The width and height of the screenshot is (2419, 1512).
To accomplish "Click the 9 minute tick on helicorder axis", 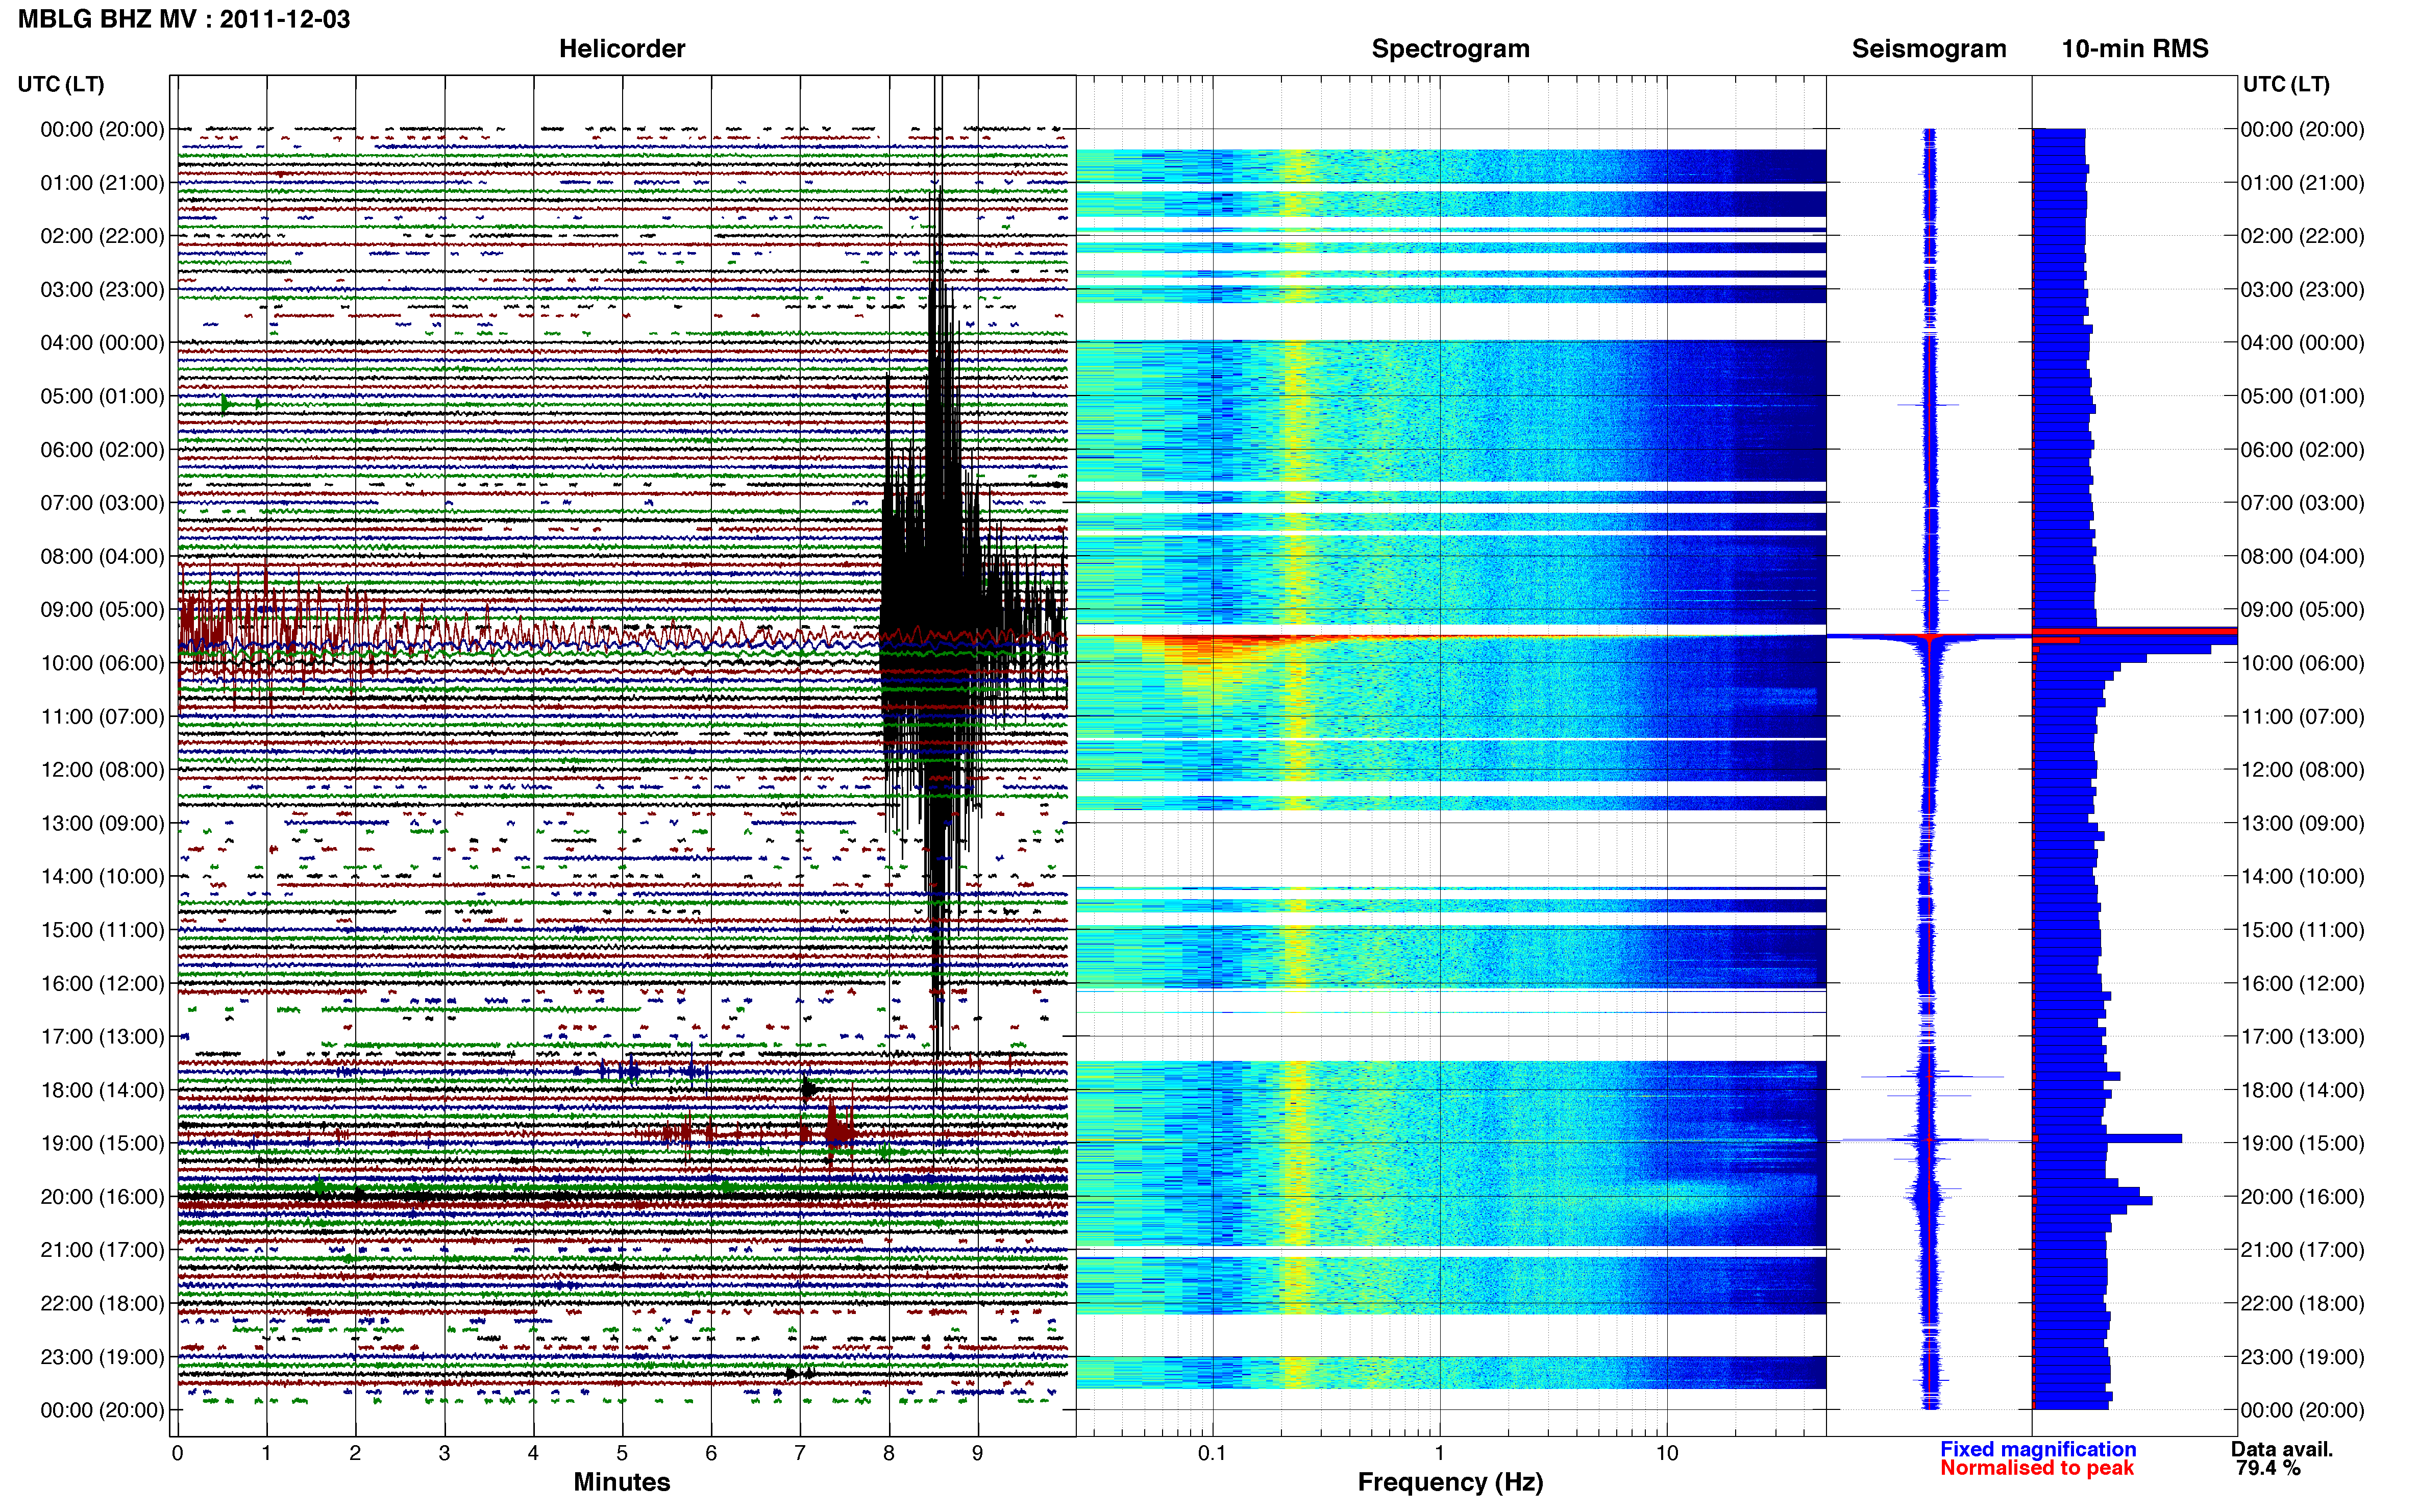I will tap(977, 1452).
